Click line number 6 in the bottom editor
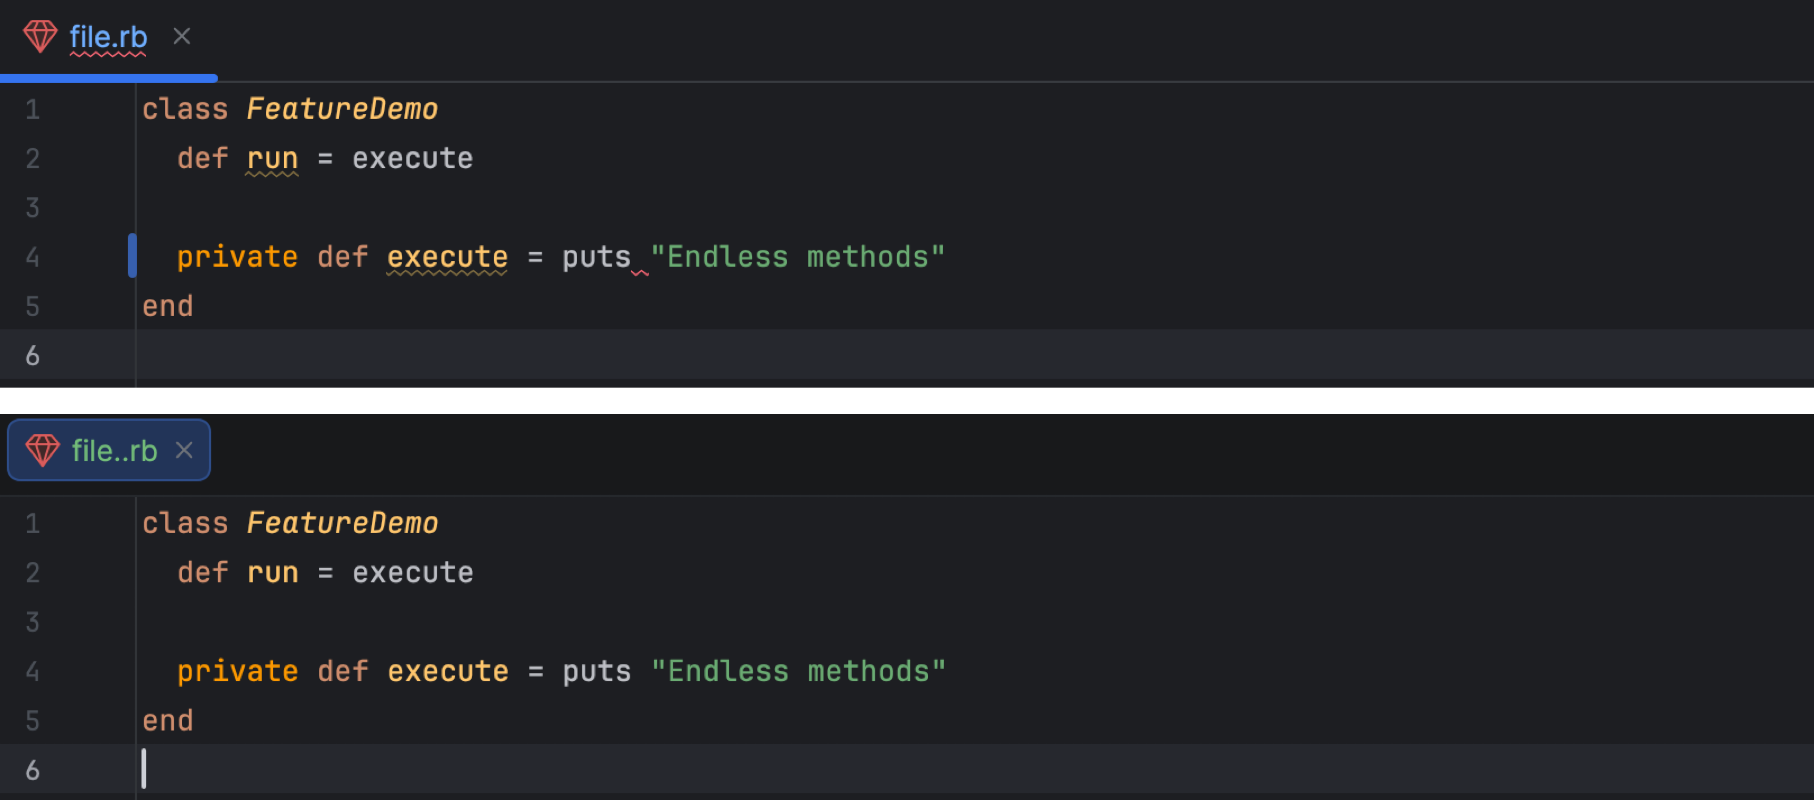Viewport: 1814px width, 800px height. click(33, 770)
